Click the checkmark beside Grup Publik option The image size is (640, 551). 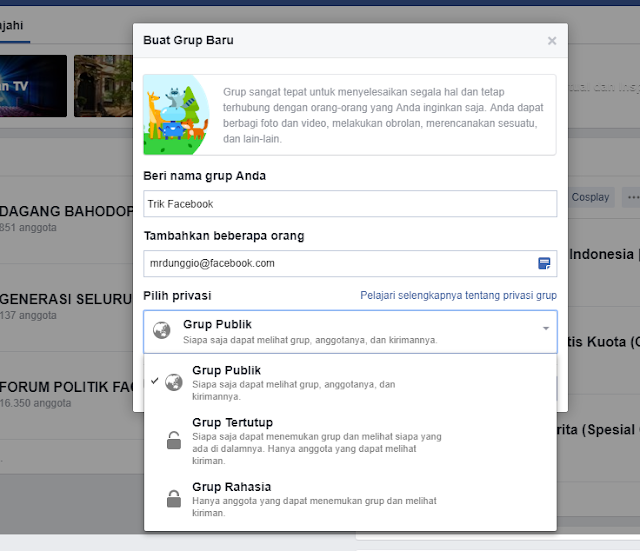[154, 381]
